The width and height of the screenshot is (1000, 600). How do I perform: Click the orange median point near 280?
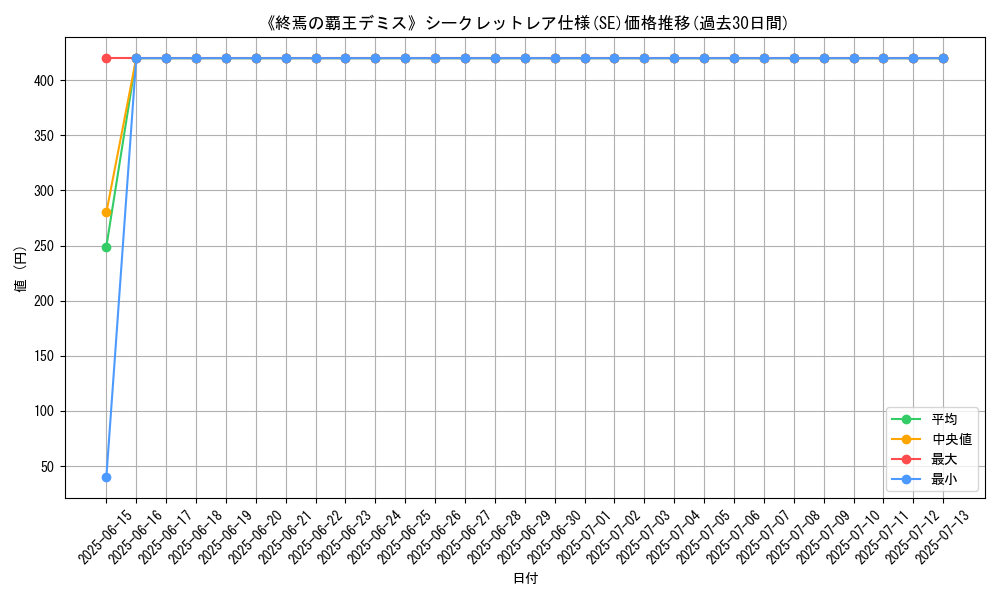click(x=107, y=212)
